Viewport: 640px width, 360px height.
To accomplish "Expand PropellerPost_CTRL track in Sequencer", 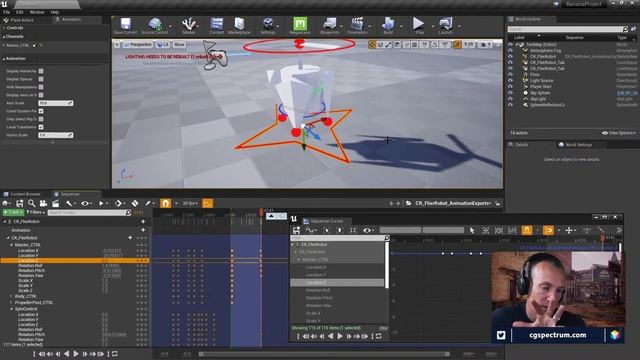I will (11, 303).
